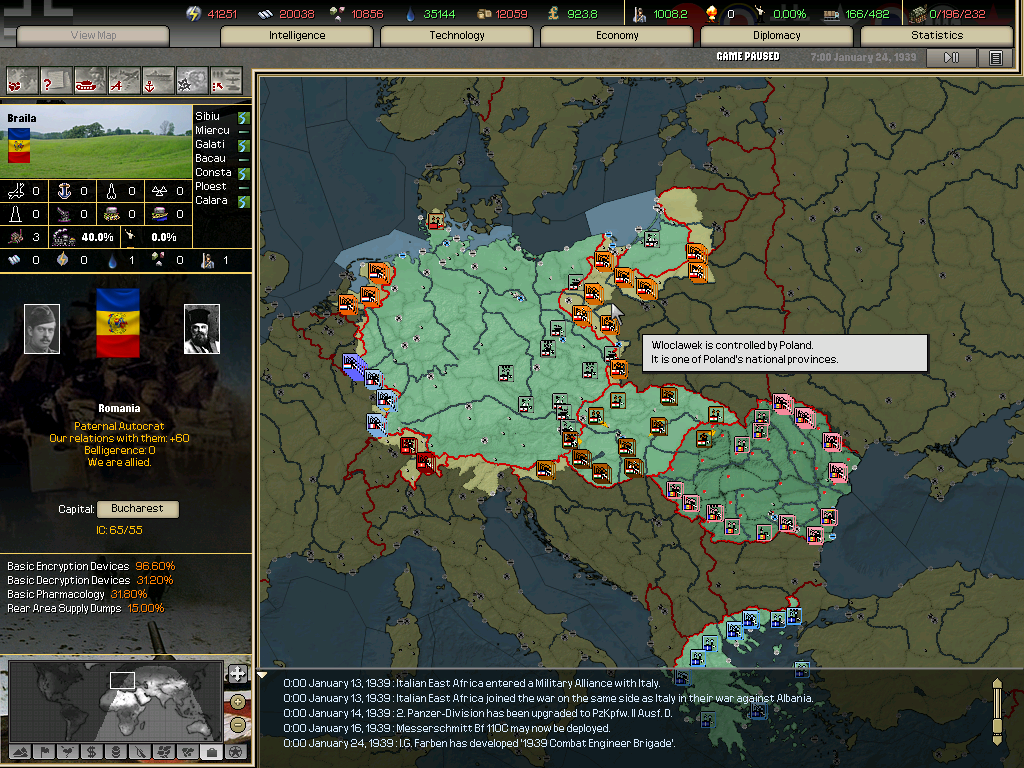Switch to economic map mode (dollar icon)

point(92,752)
